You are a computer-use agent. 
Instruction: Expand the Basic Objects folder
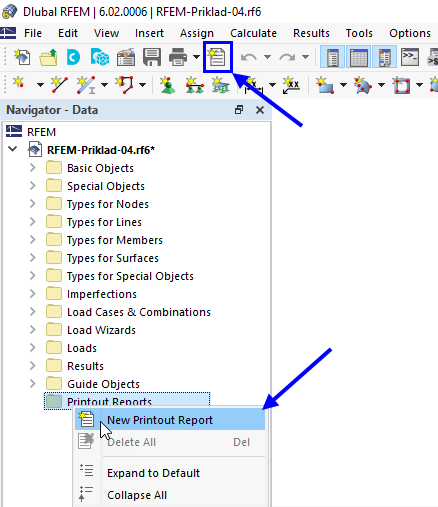[x=32, y=167]
